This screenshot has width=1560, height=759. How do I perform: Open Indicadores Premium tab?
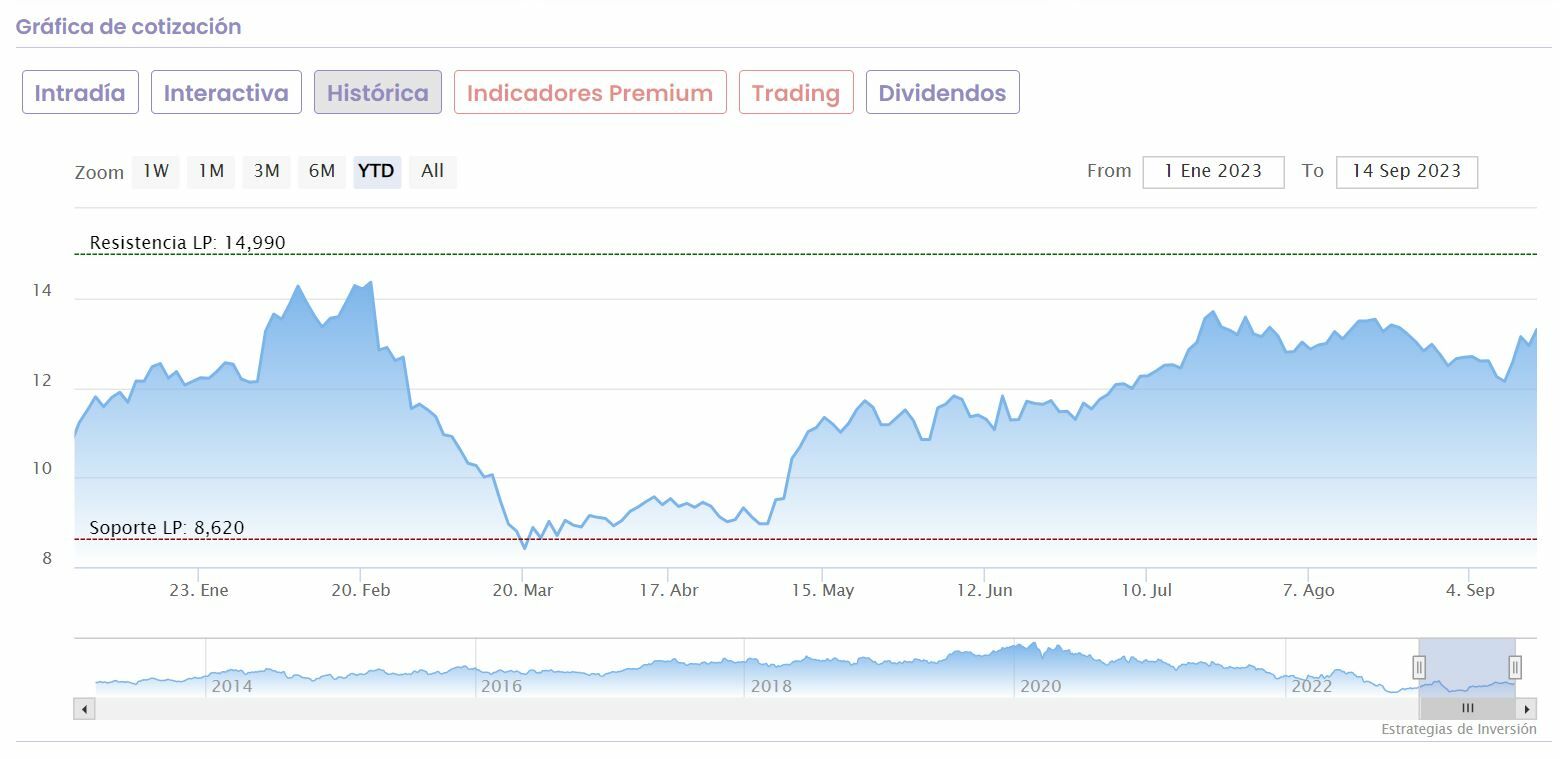coord(590,93)
